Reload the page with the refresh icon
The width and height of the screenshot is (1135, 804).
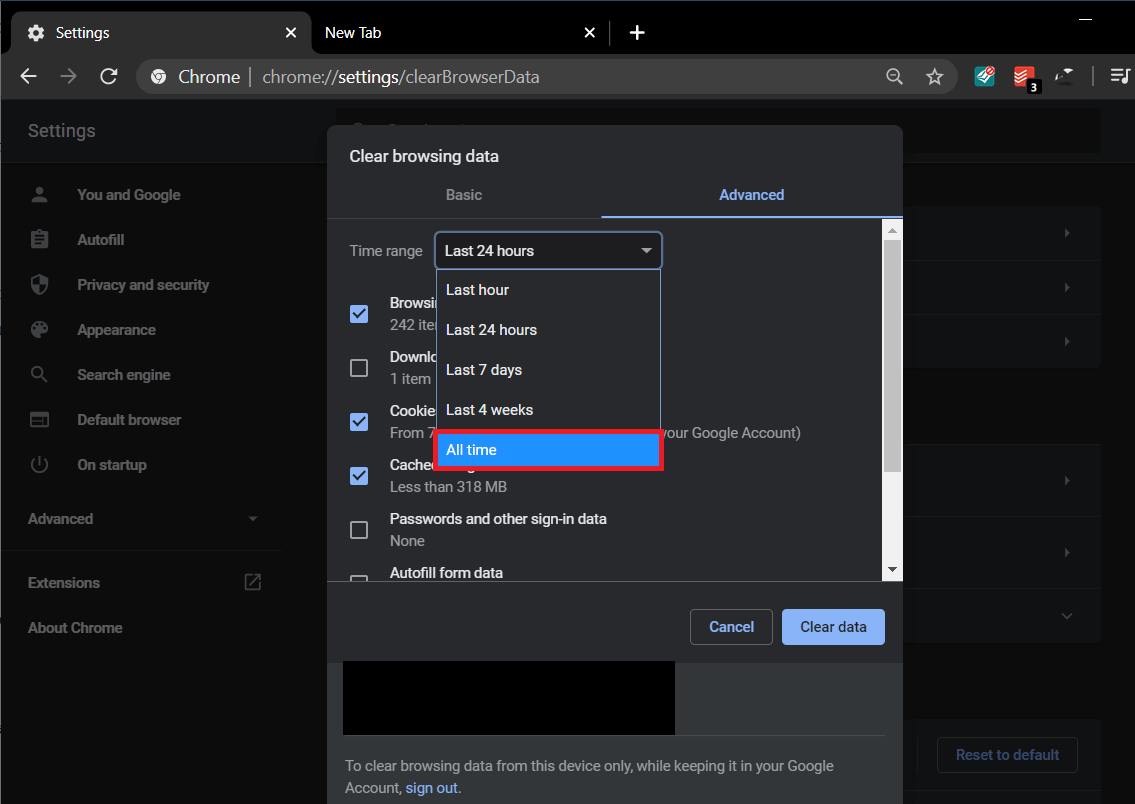109,77
